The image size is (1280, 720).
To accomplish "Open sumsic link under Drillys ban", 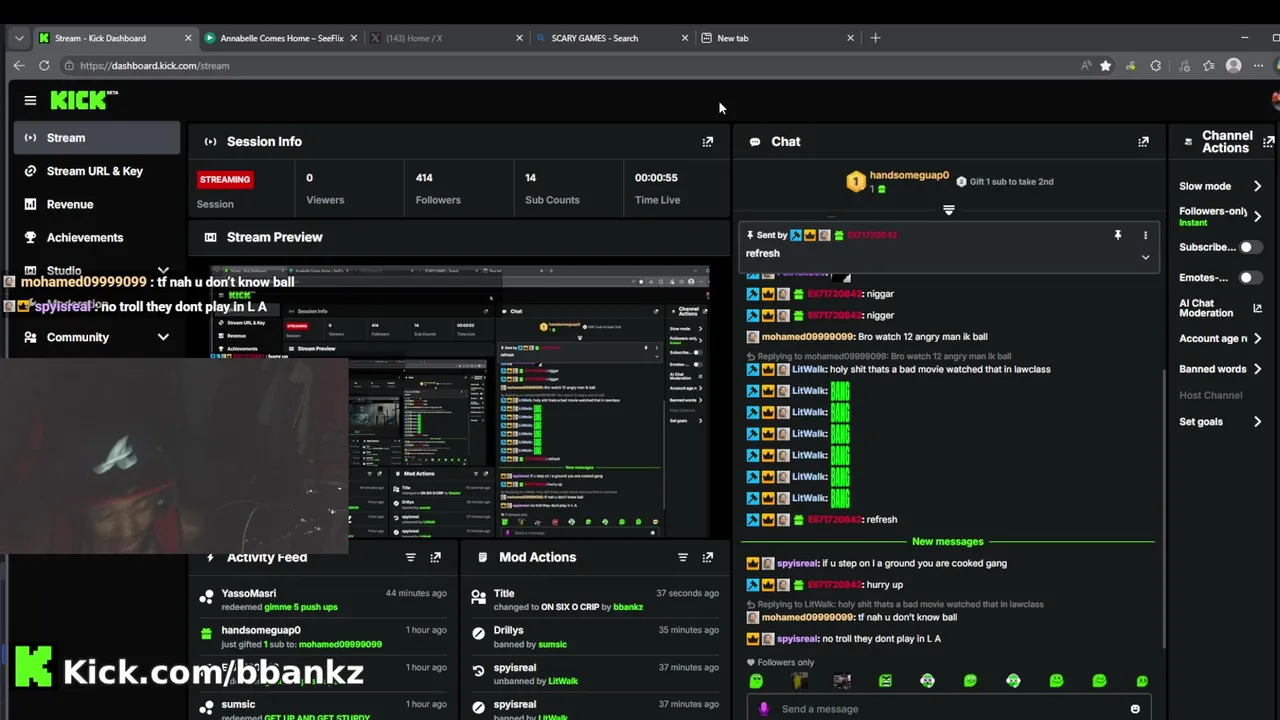I will click(552, 645).
